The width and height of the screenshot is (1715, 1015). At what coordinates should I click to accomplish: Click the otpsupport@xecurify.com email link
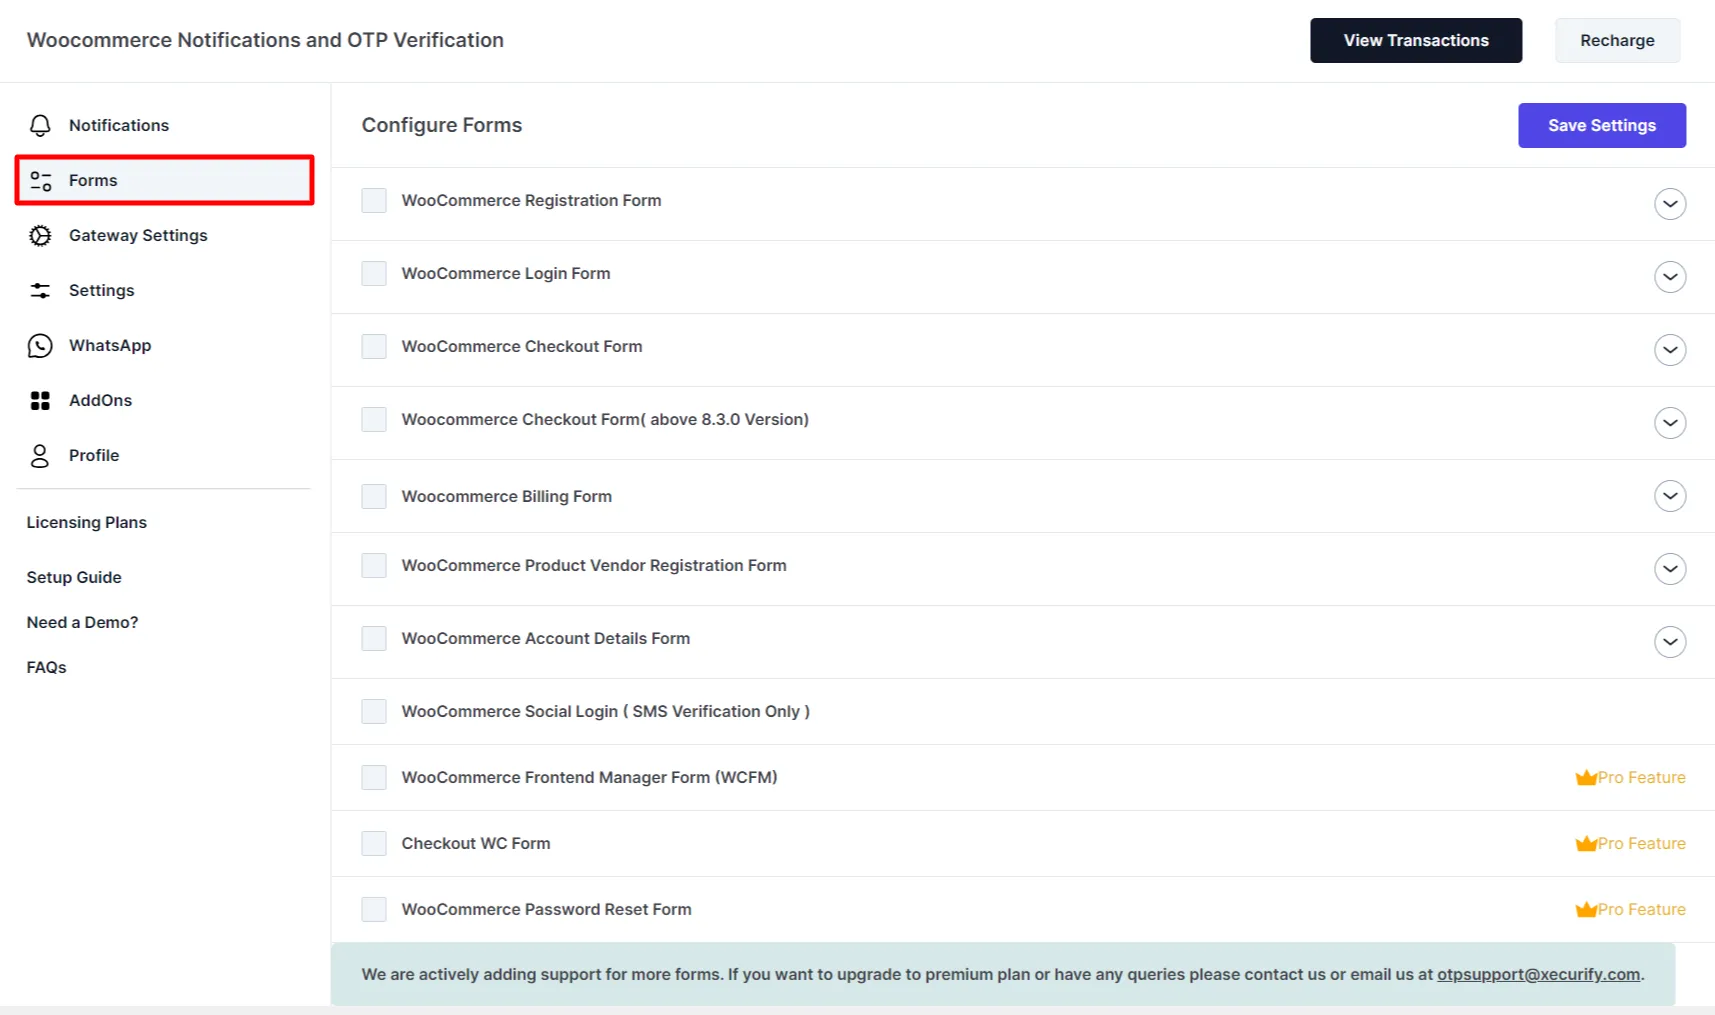click(1538, 974)
